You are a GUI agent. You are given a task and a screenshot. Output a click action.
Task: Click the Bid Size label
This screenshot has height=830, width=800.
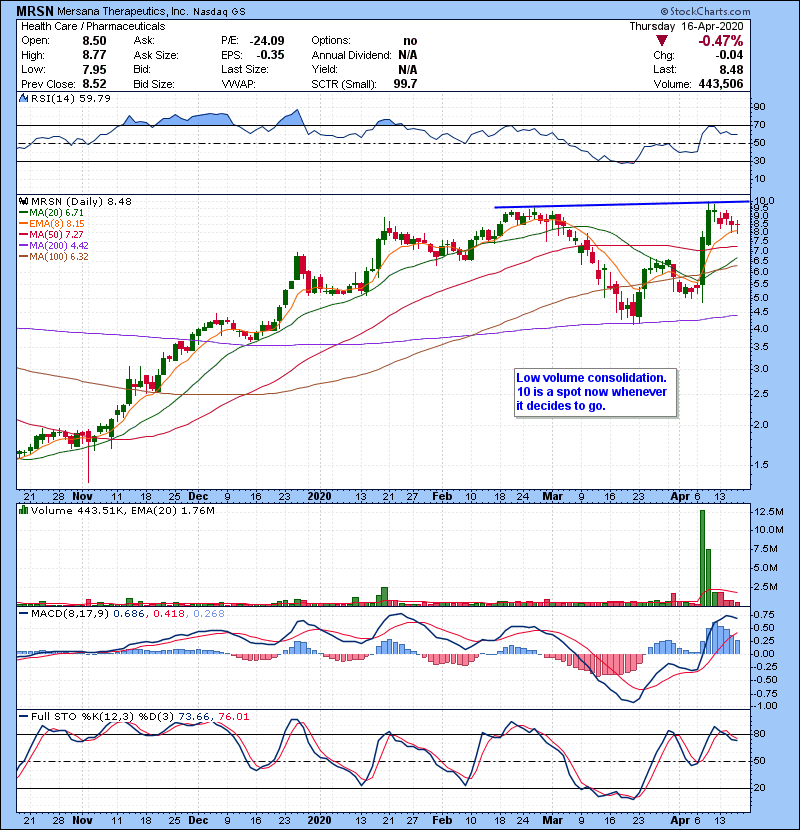point(154,84)
